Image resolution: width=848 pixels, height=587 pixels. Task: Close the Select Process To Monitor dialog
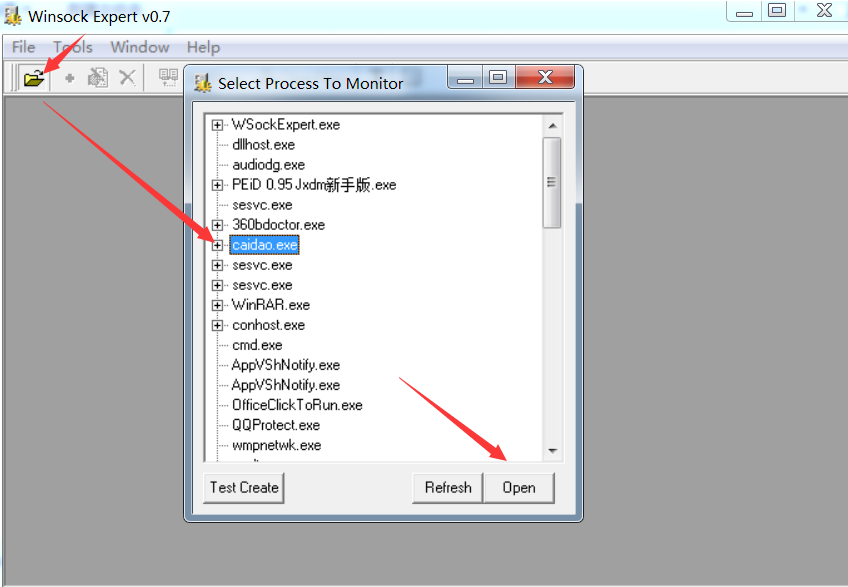point(546,78)
